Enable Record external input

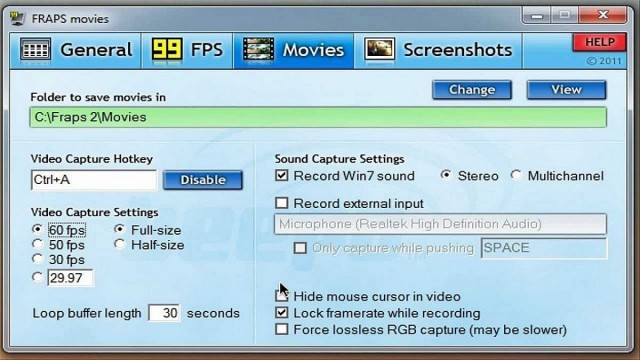[x=282, y=203]
